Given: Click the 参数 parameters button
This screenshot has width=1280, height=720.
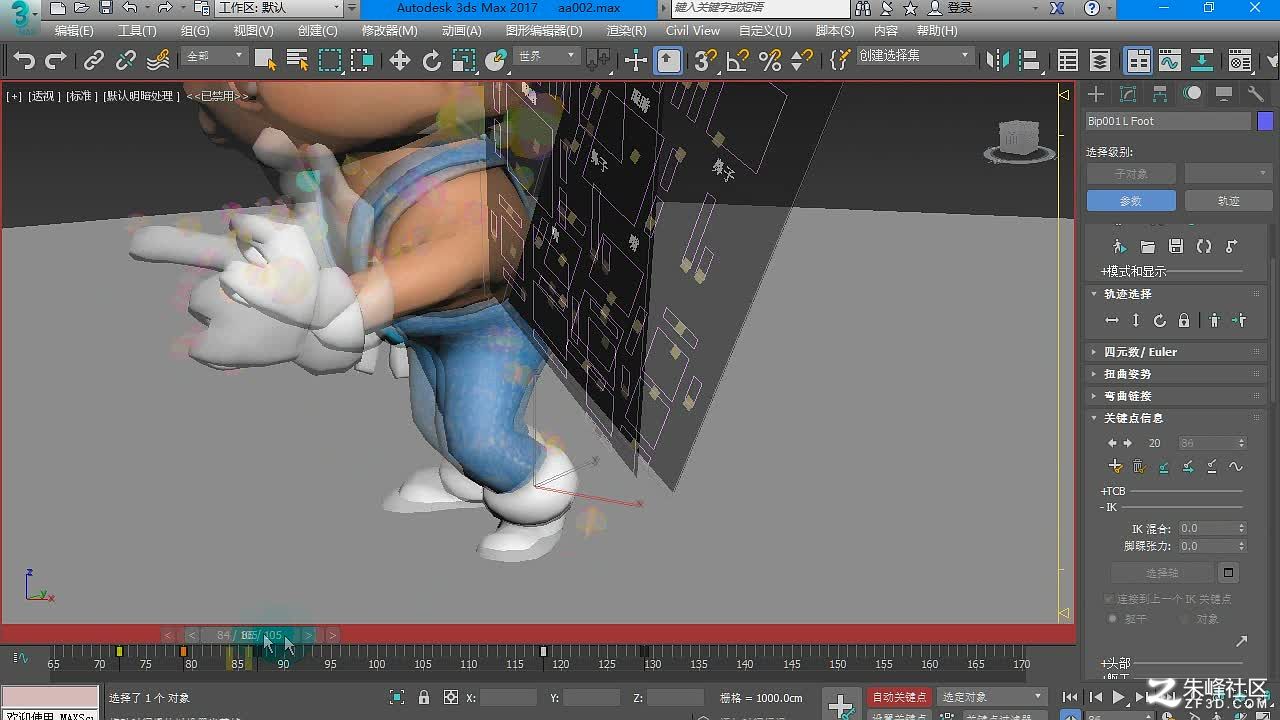Looking at the screenshot, I should [1131, 201].
